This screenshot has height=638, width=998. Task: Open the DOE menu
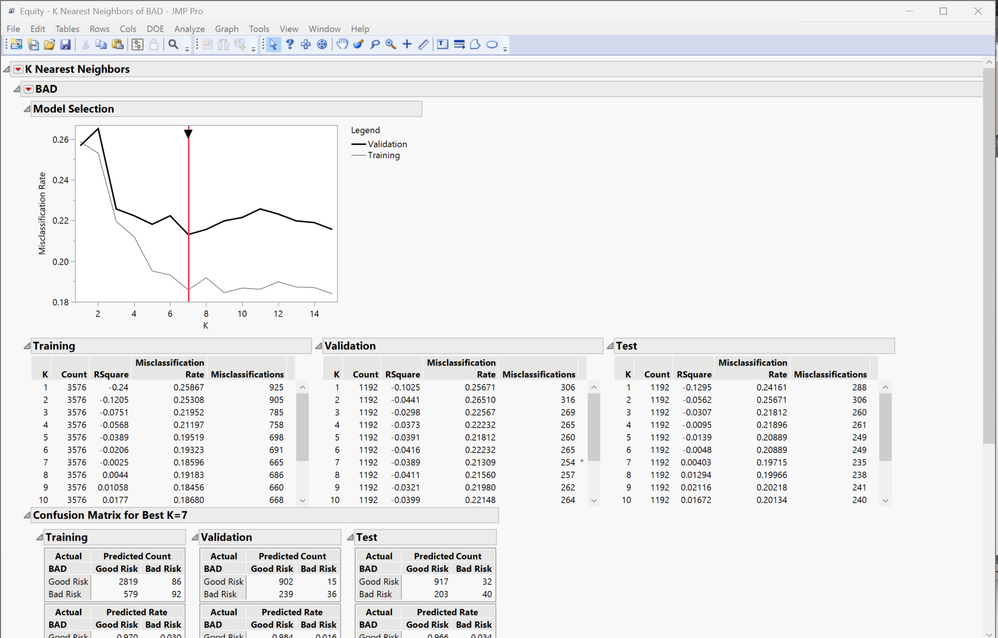155,29
